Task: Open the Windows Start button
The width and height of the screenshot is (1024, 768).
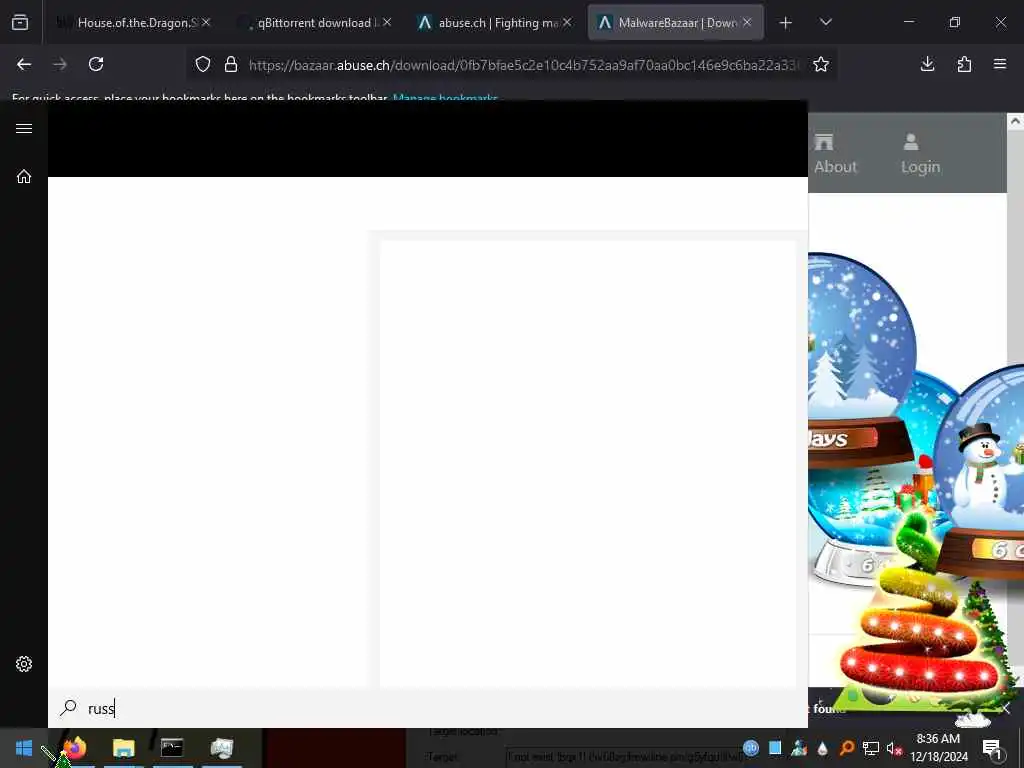Action: pos(24,748)
